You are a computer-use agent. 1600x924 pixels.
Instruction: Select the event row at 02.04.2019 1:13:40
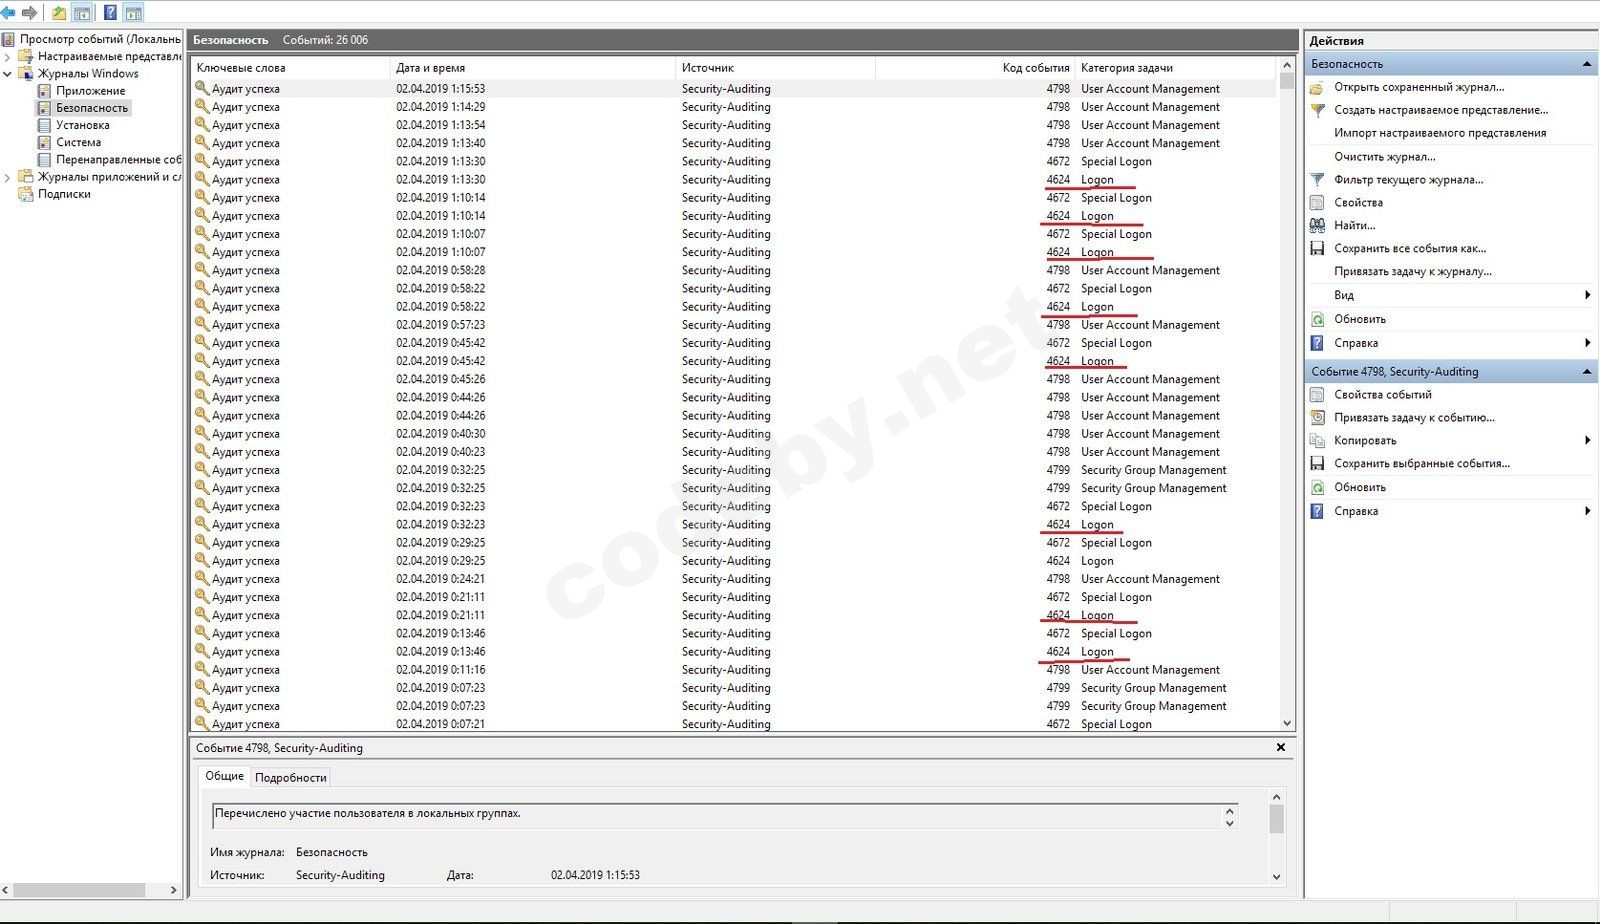735,143
